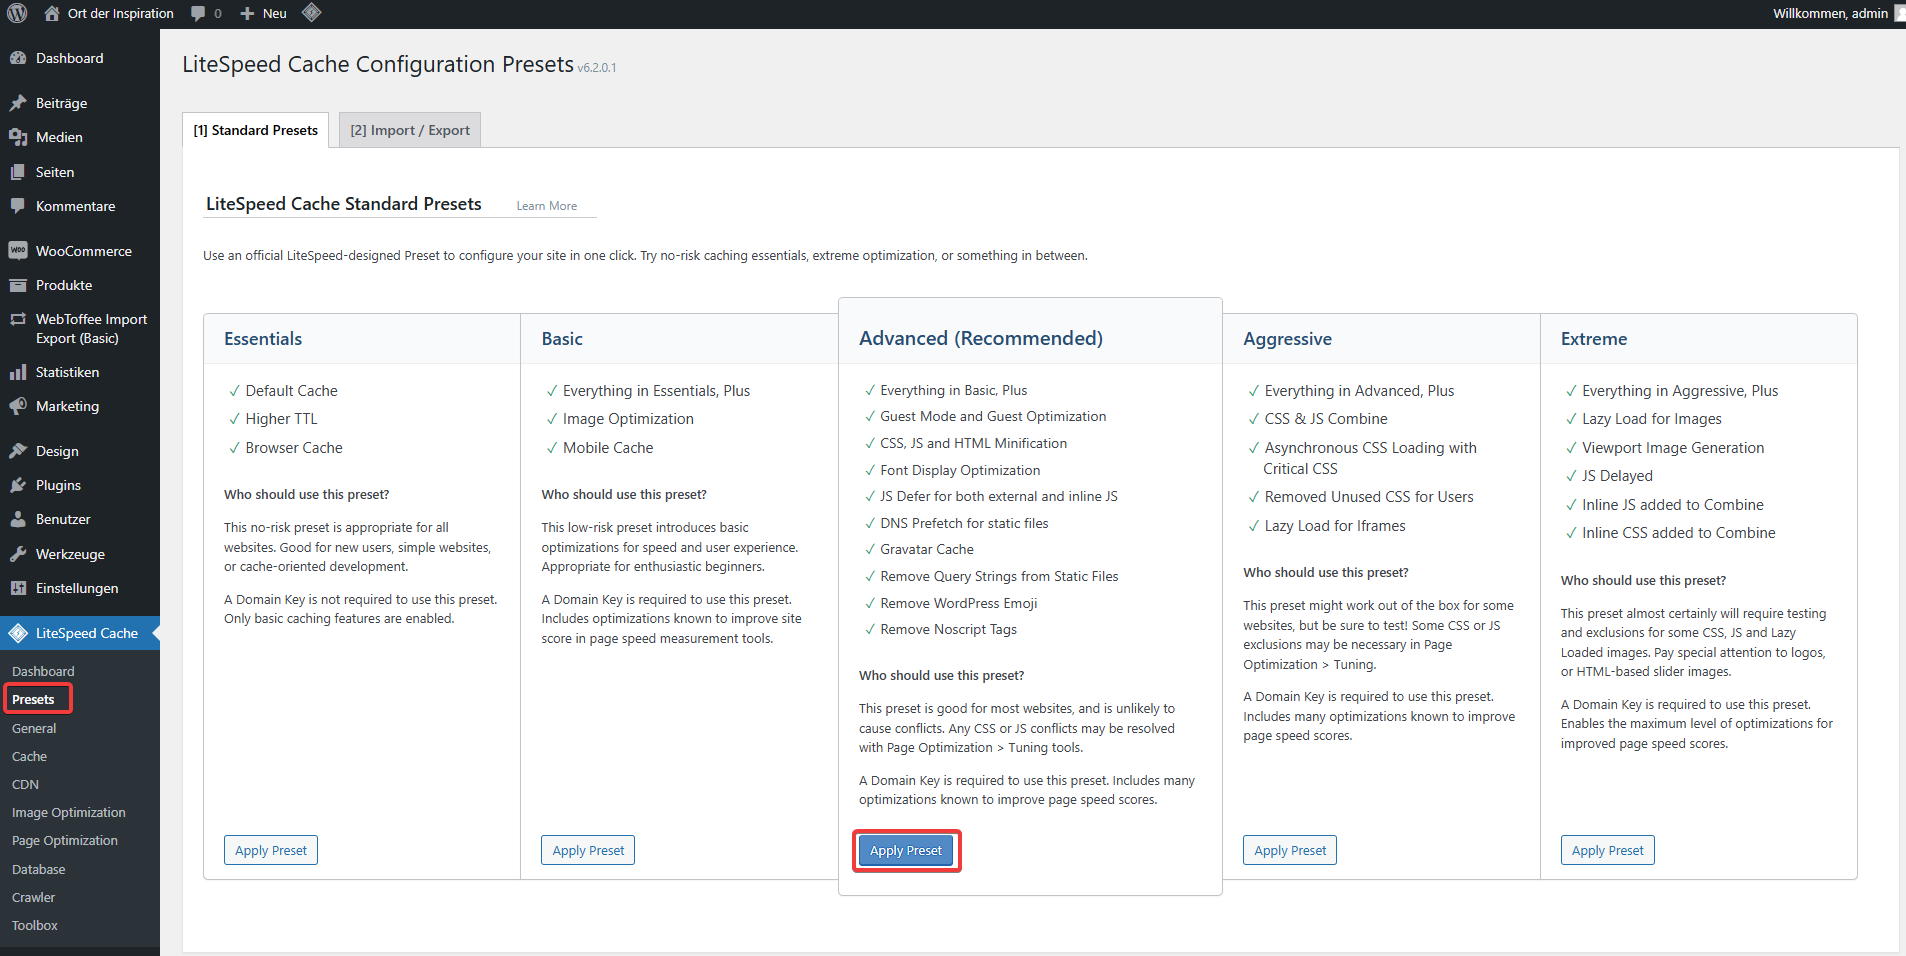
Task: Click the Einstellungen settings icon
Action: pyautogui.click(x=18, y=588)
